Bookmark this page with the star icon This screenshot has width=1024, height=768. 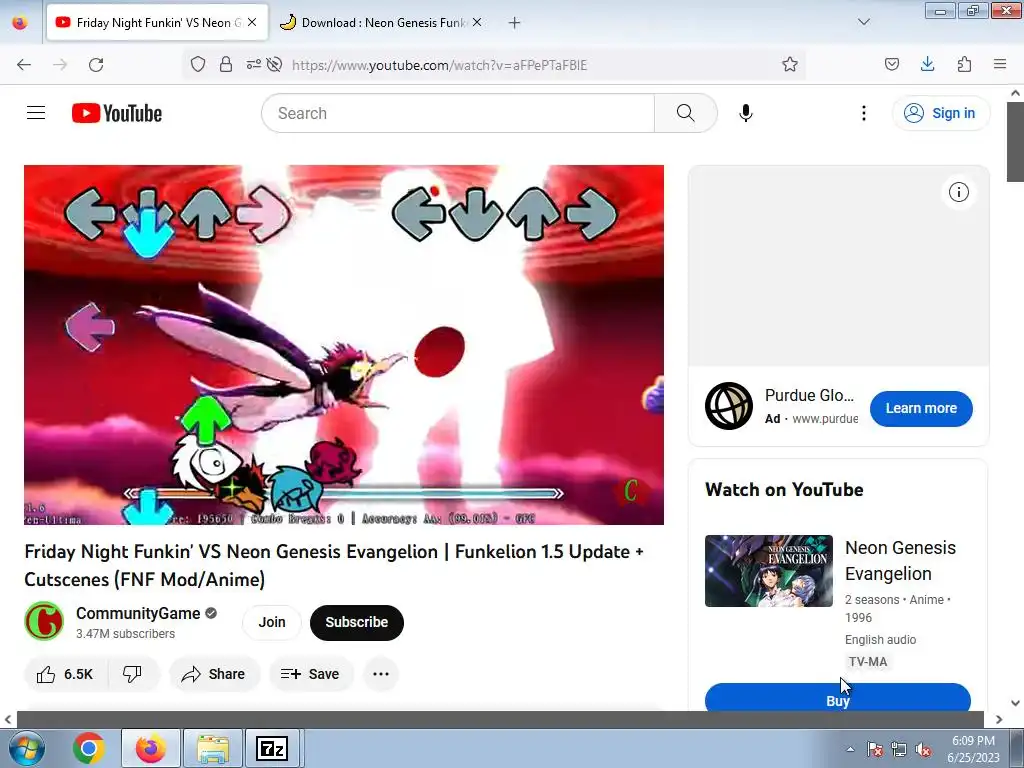tap(790, 64)
